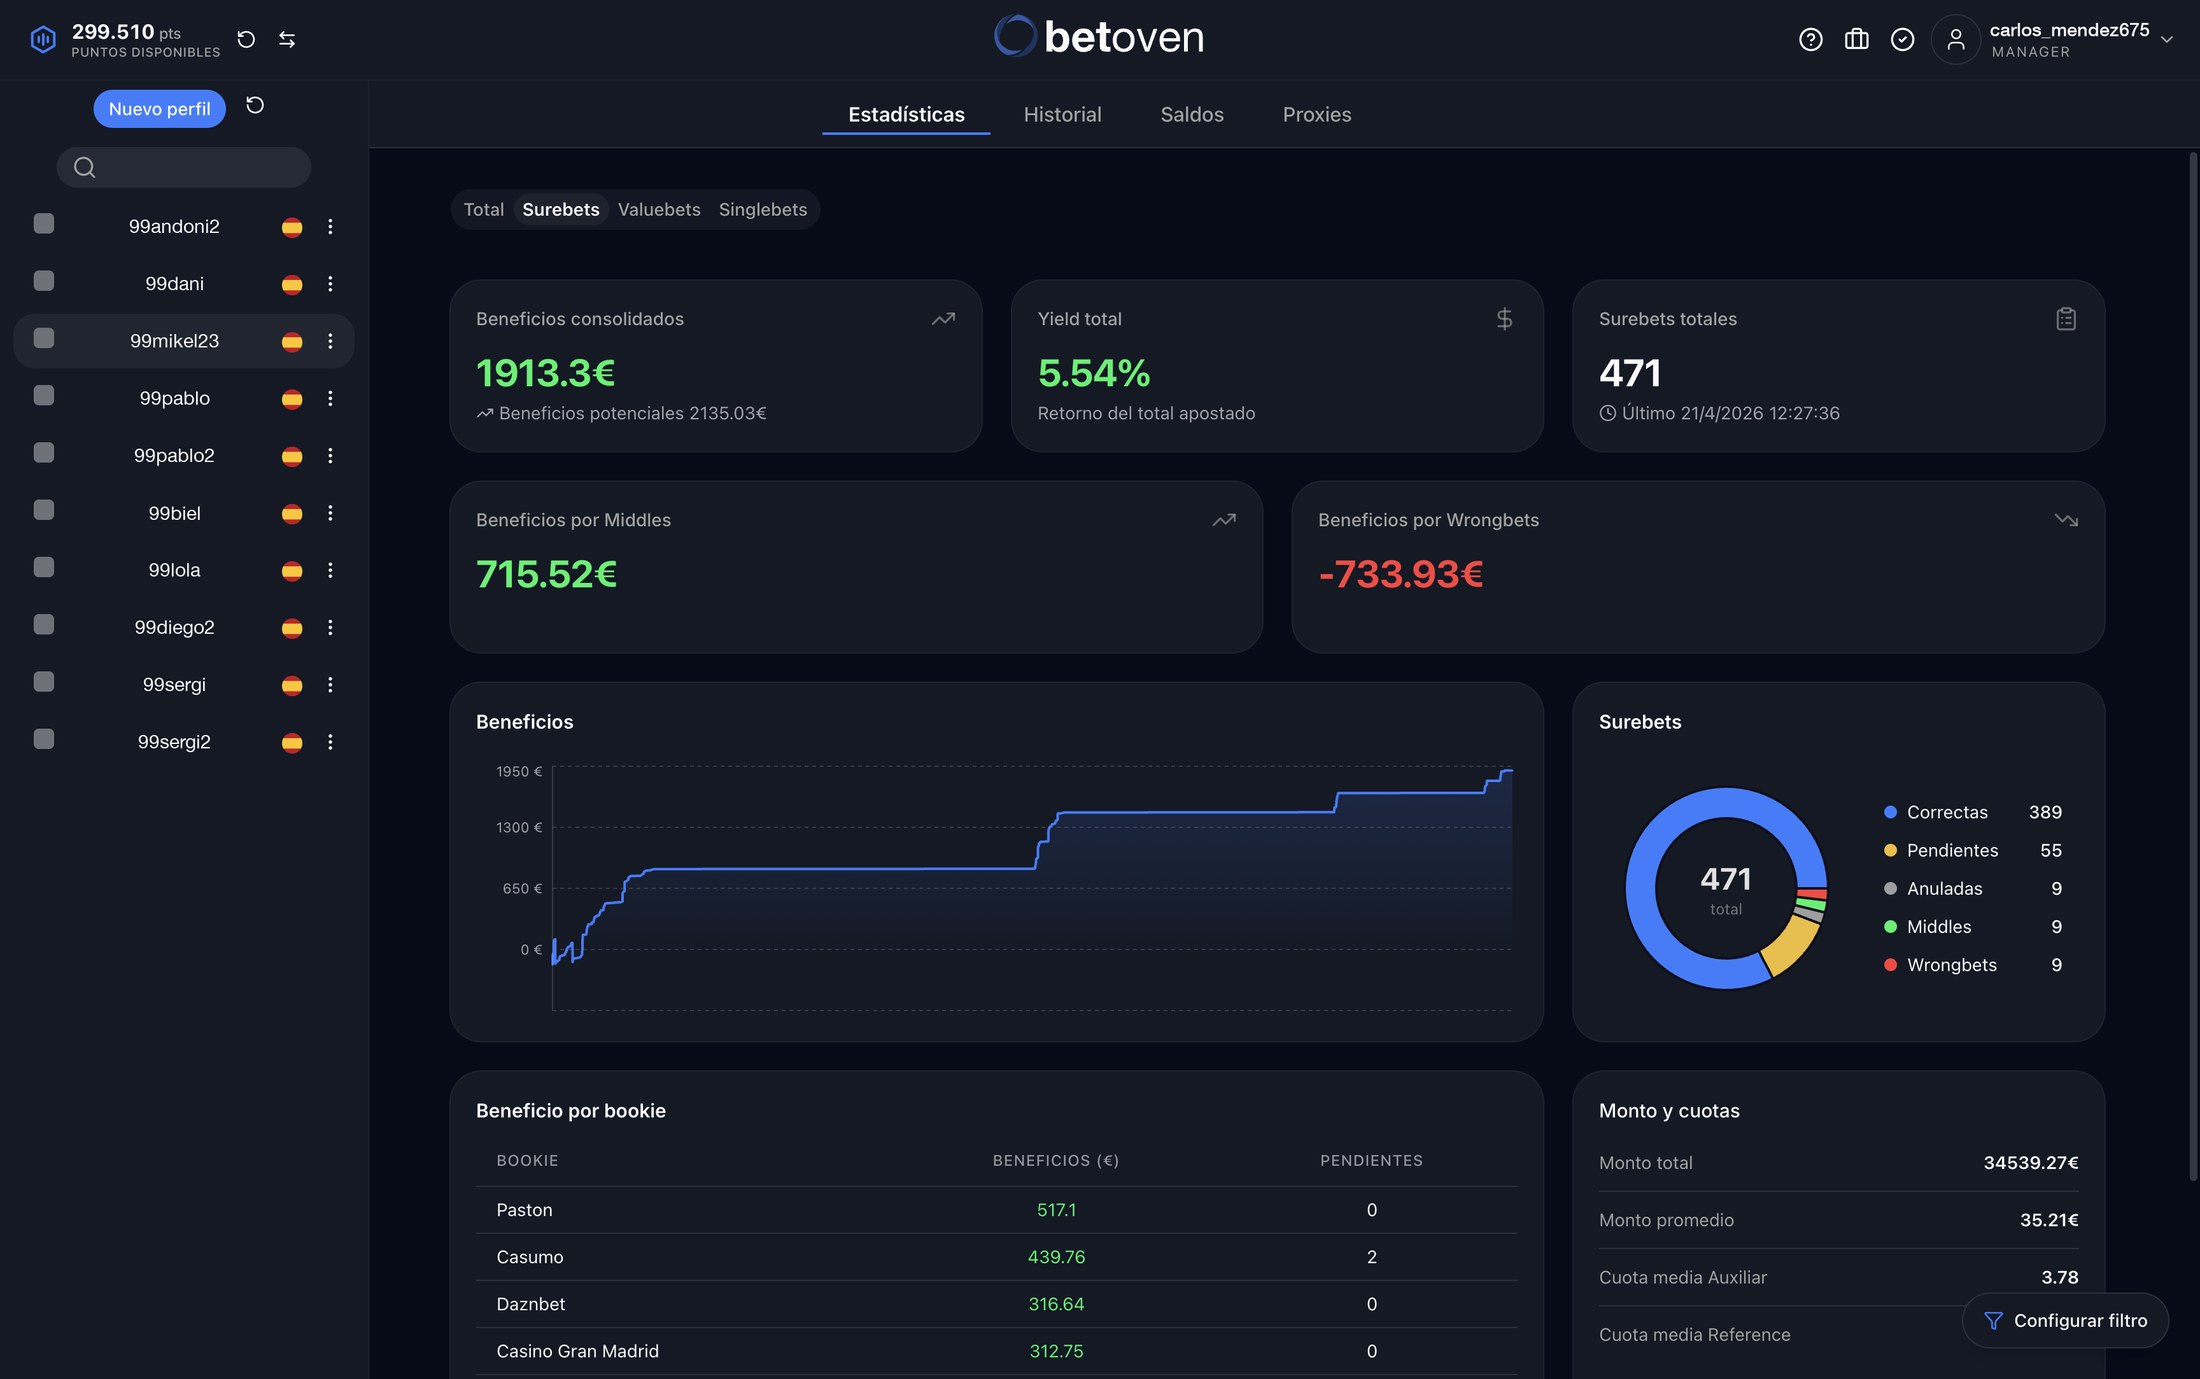This screenshot has height=1379, width=2200.
Task: Click dollar icon on Yield total card
Action: 1504,319
